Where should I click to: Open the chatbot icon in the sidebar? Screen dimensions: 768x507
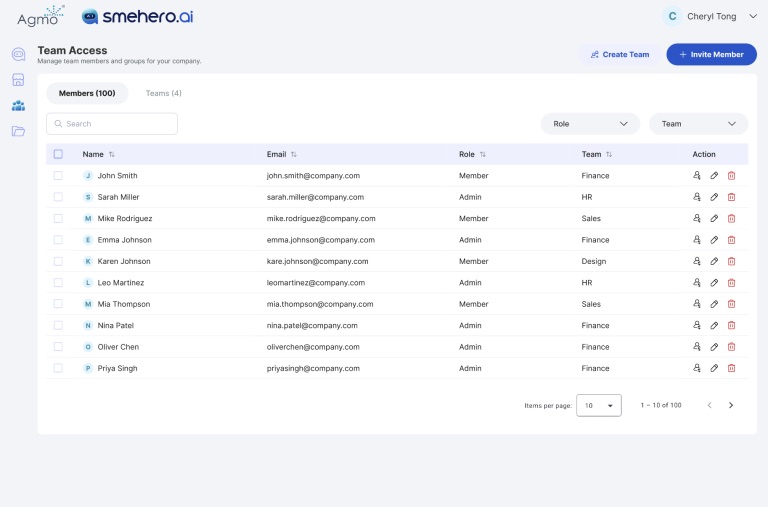pos(19,54)
